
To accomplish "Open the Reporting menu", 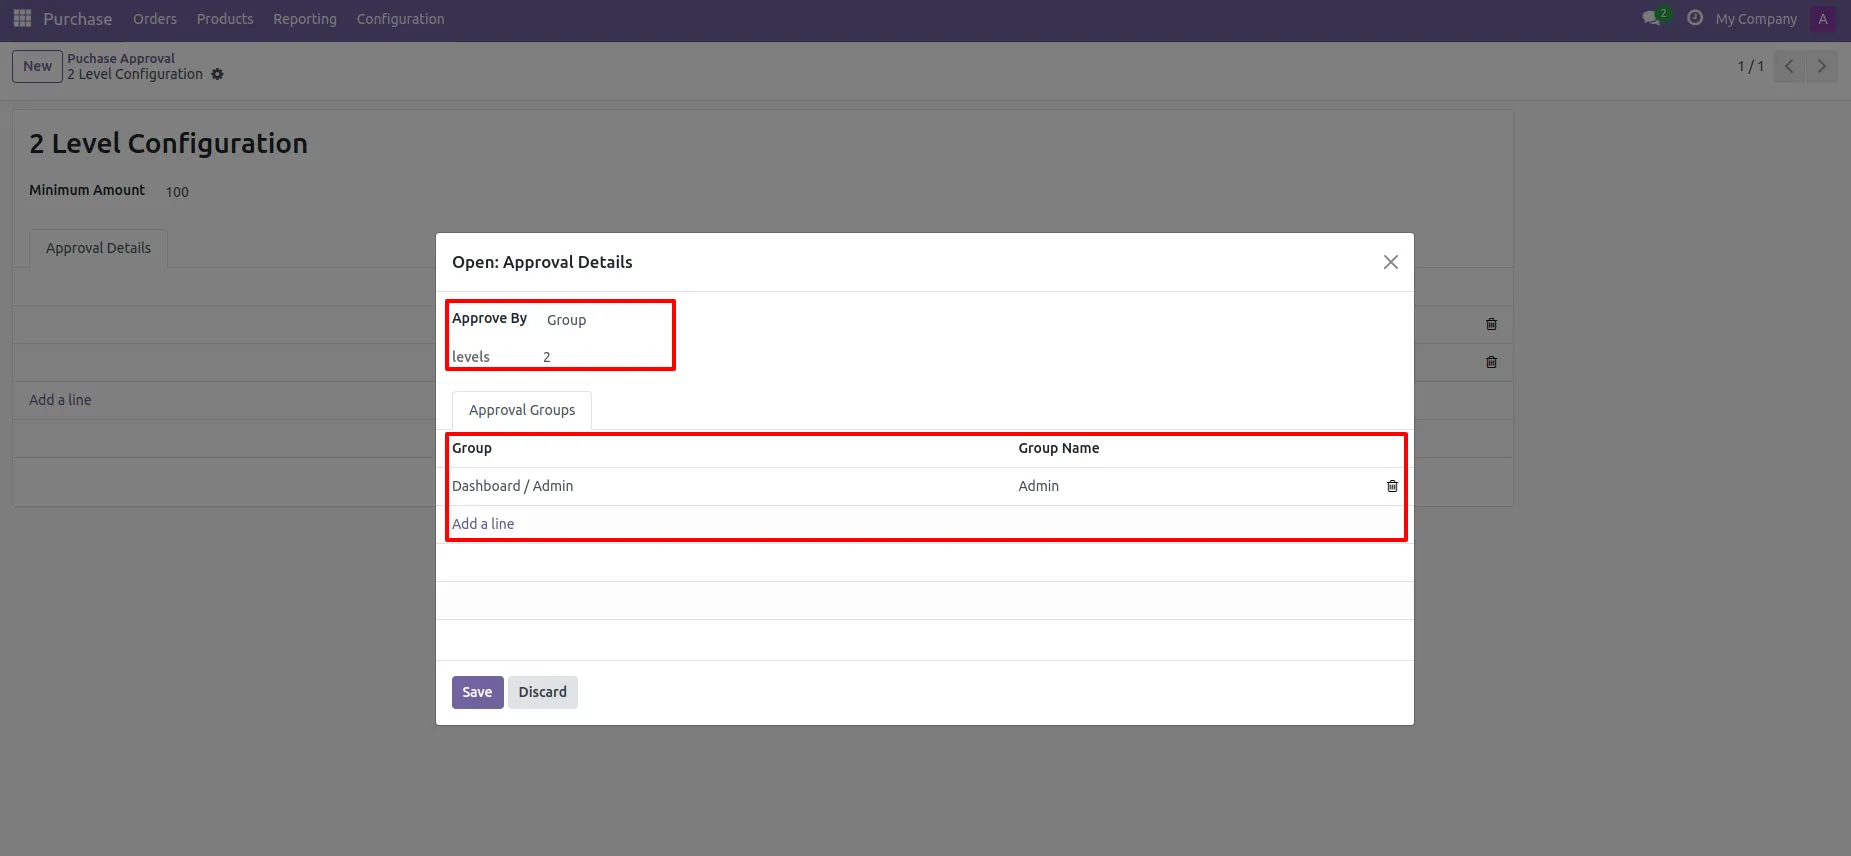I will click(x=305, y=19).
